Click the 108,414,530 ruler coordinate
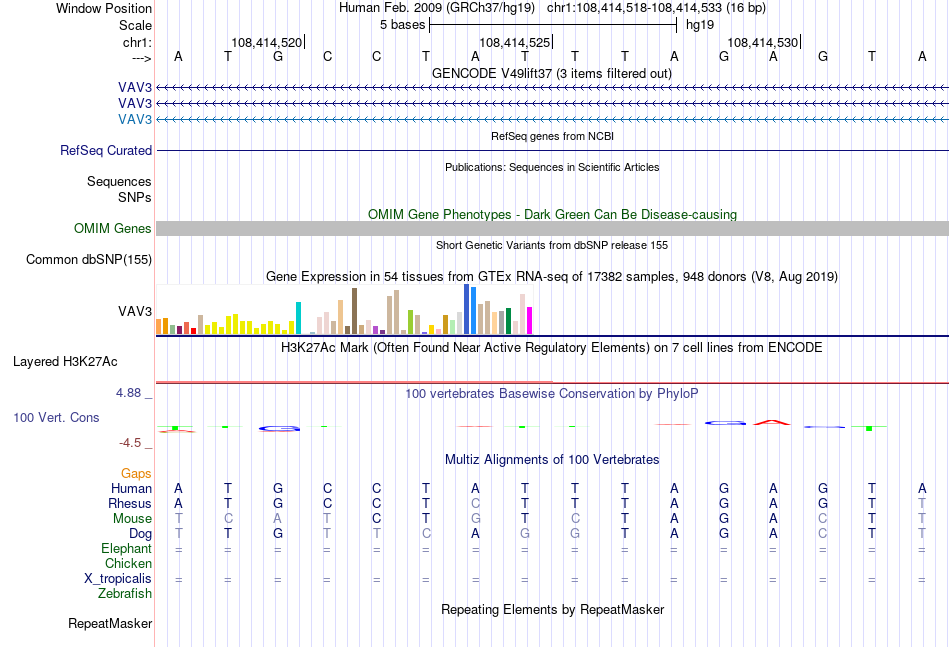 (x=763, y=42)
